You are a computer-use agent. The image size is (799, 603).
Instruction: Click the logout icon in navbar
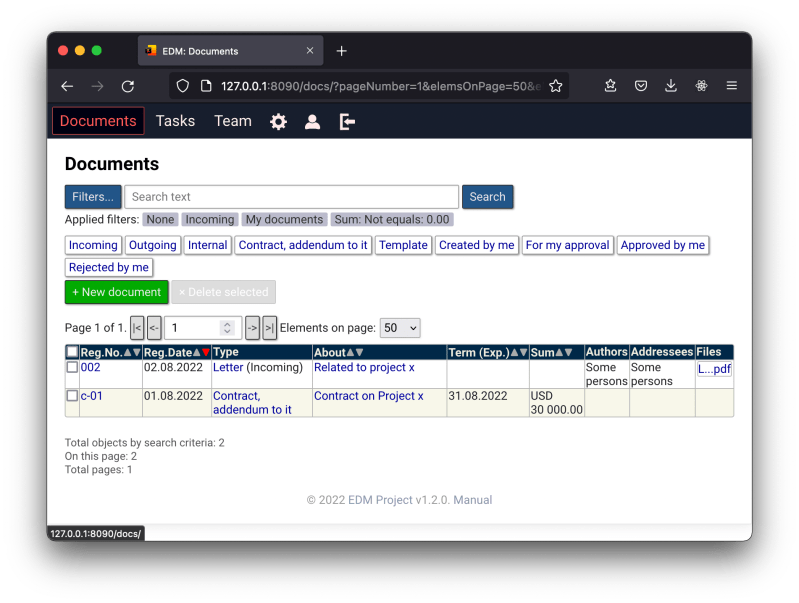pyautogui.click(x=347, y=122)
